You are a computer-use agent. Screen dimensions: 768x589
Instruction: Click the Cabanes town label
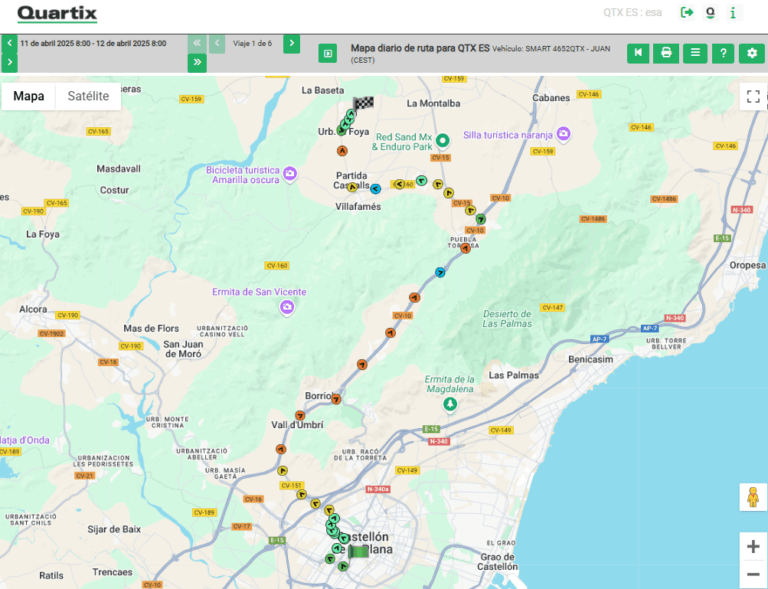(551, 98)
